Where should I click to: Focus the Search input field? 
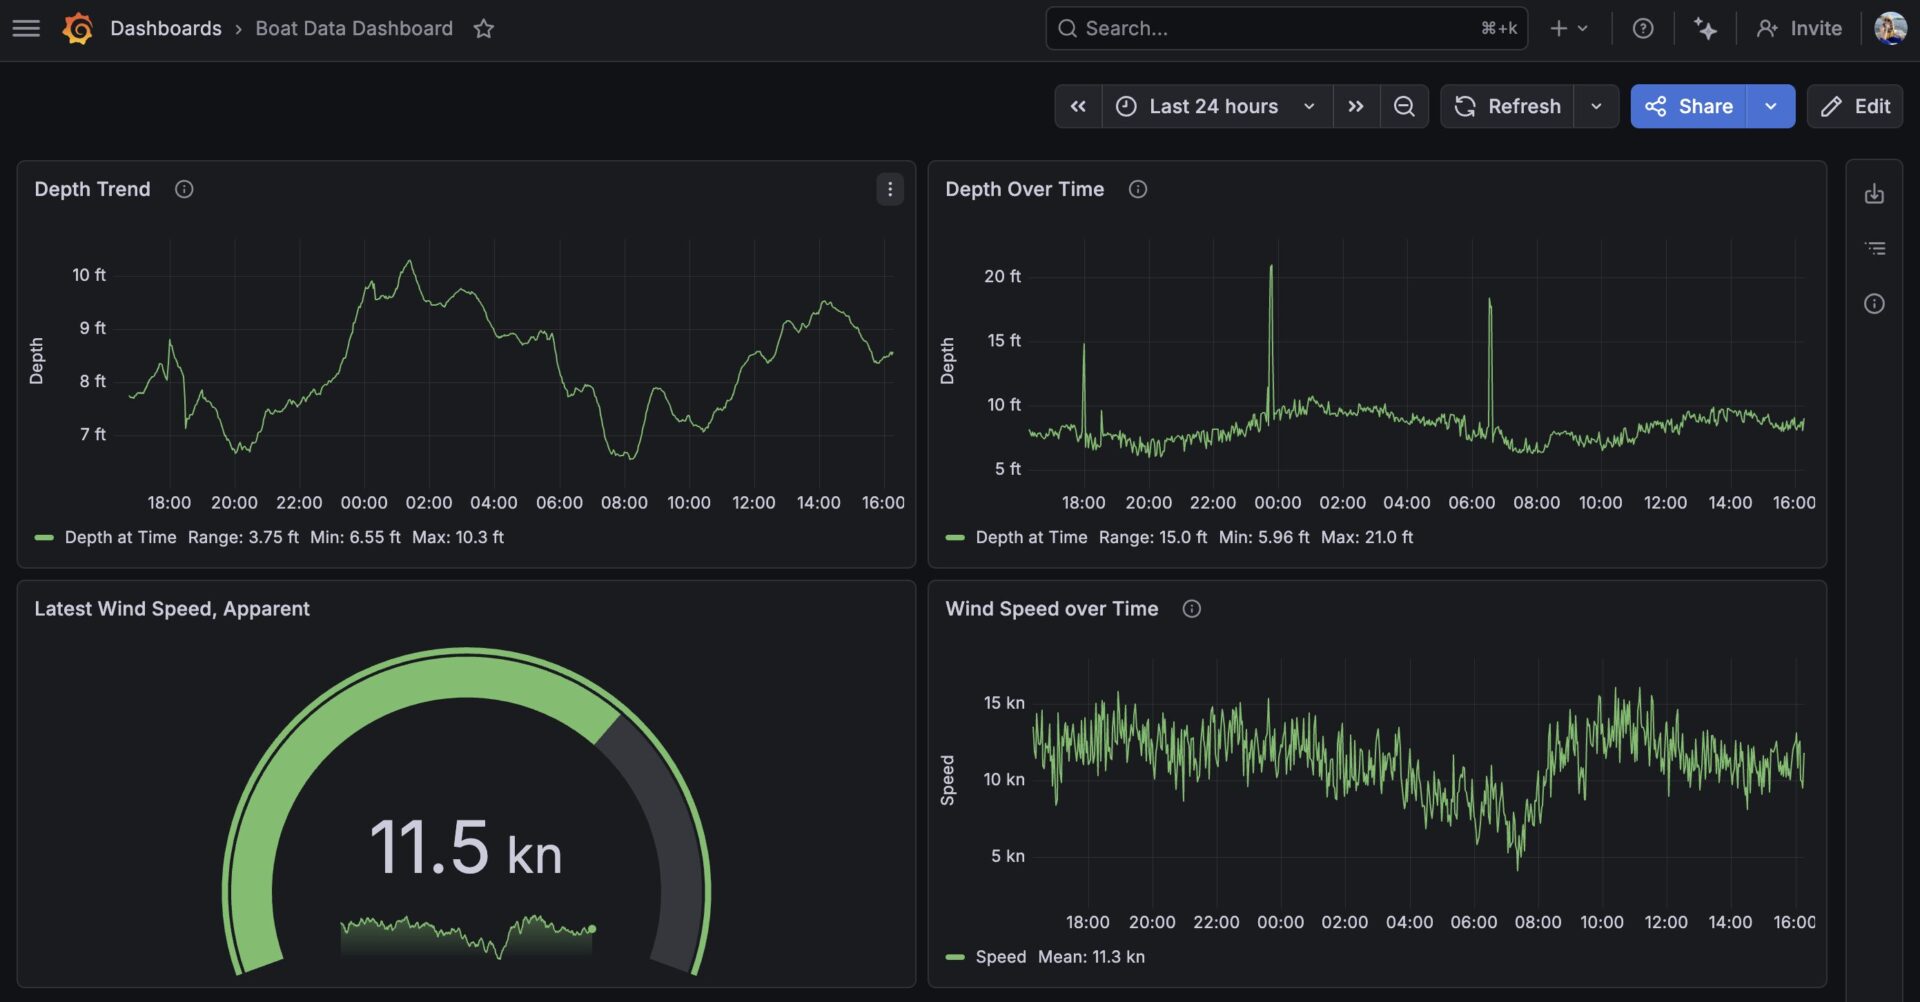click(1270, 28)
